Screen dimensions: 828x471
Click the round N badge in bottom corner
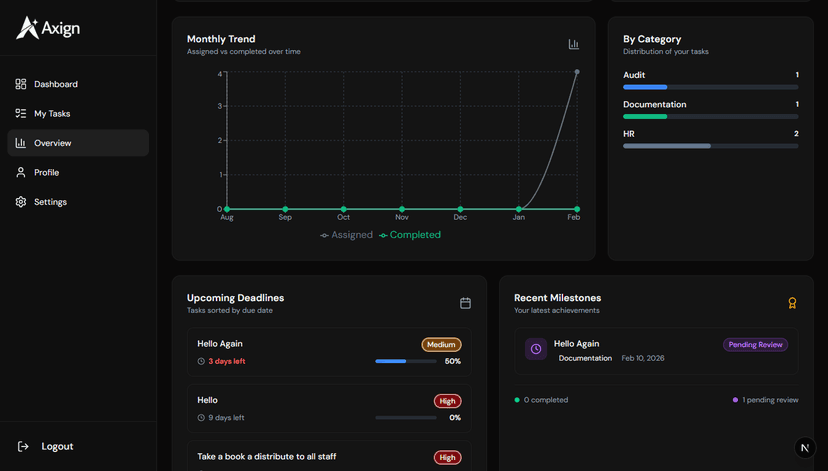click(805, 449)
